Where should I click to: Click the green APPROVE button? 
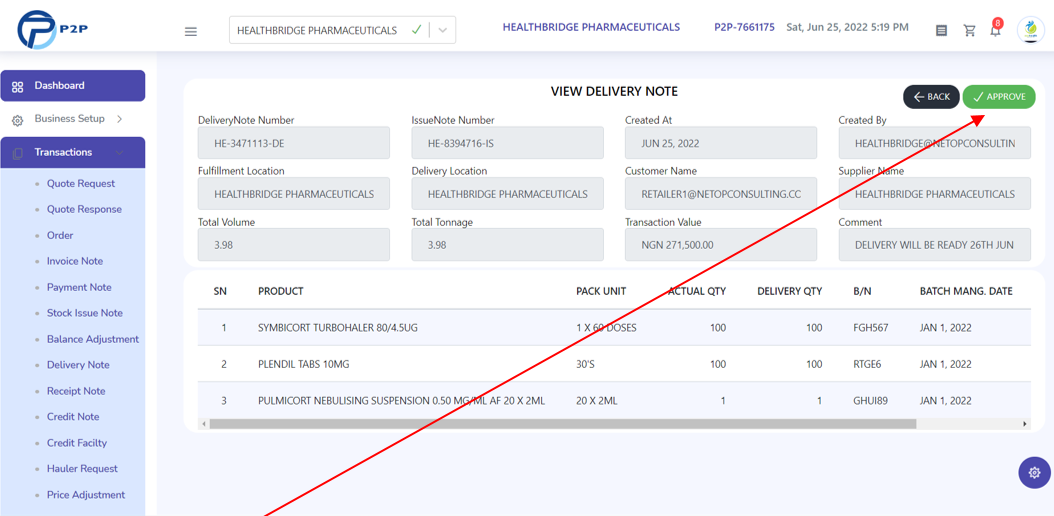pyautogui.click(x=999, y=97)
